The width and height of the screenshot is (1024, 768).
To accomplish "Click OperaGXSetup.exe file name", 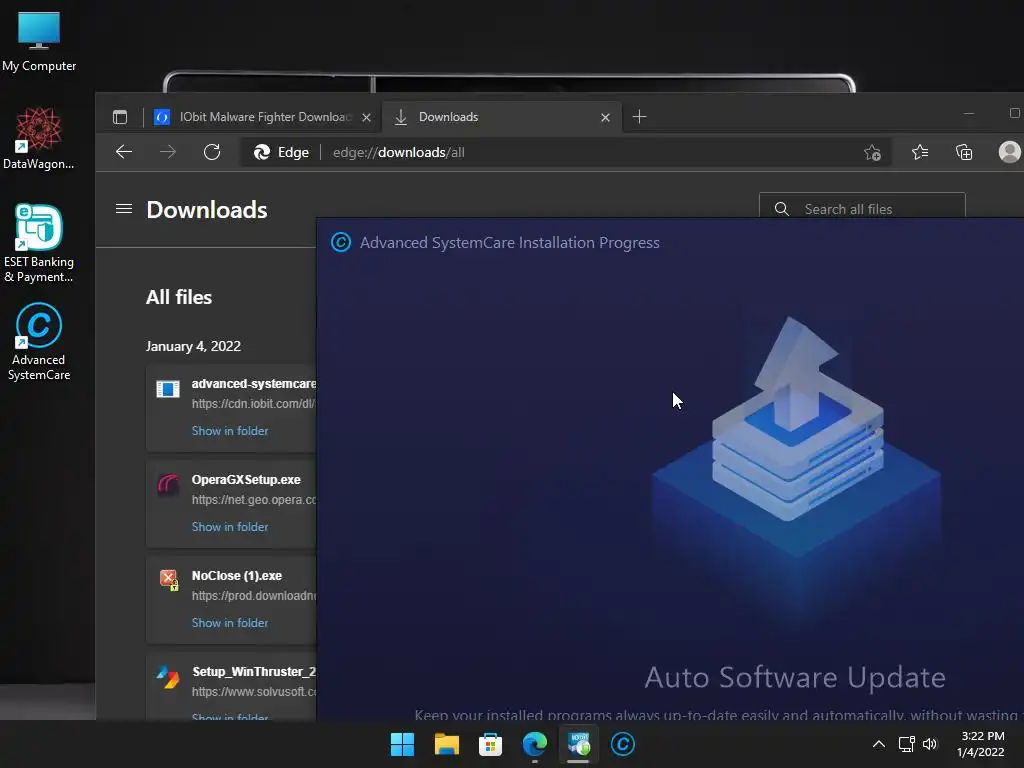I will [x=246, y=479].
